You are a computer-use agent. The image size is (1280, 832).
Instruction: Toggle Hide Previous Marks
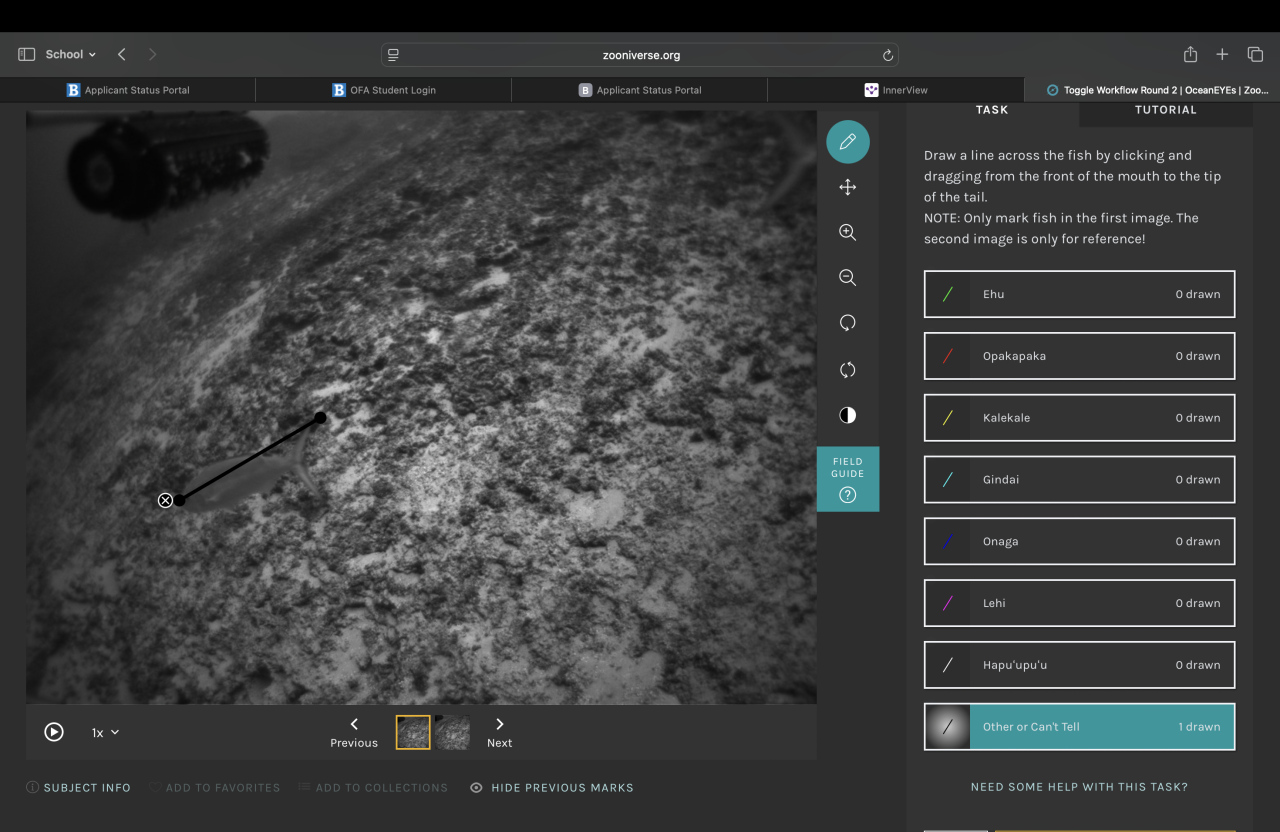[x=552, y=788]
